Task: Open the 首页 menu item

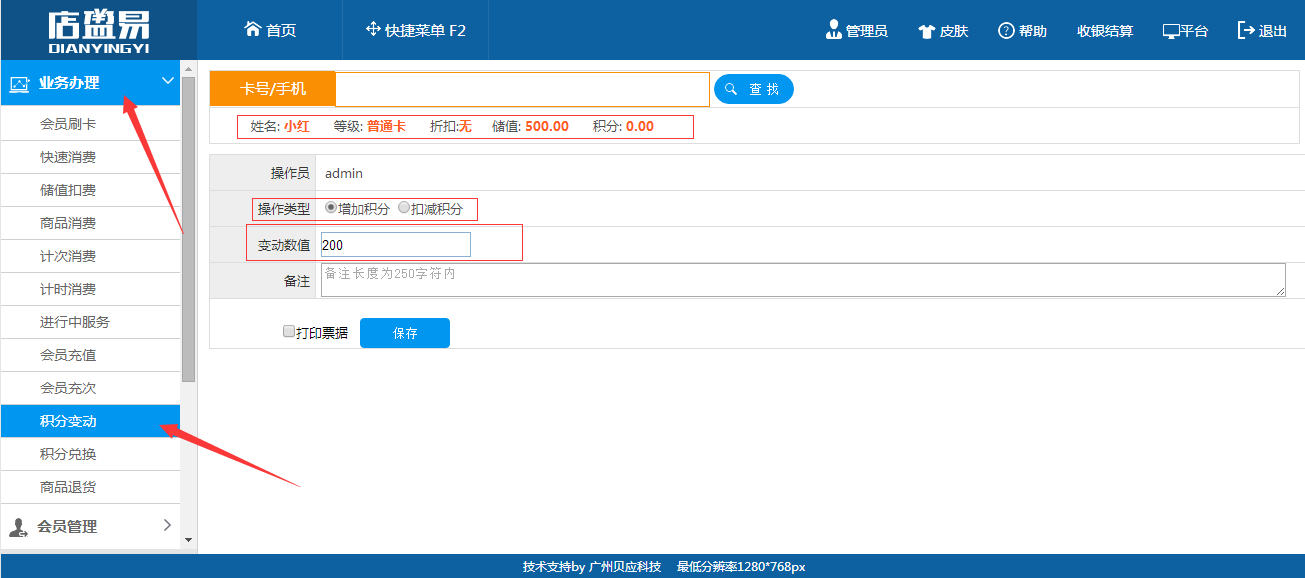Action: click(270, 30)
